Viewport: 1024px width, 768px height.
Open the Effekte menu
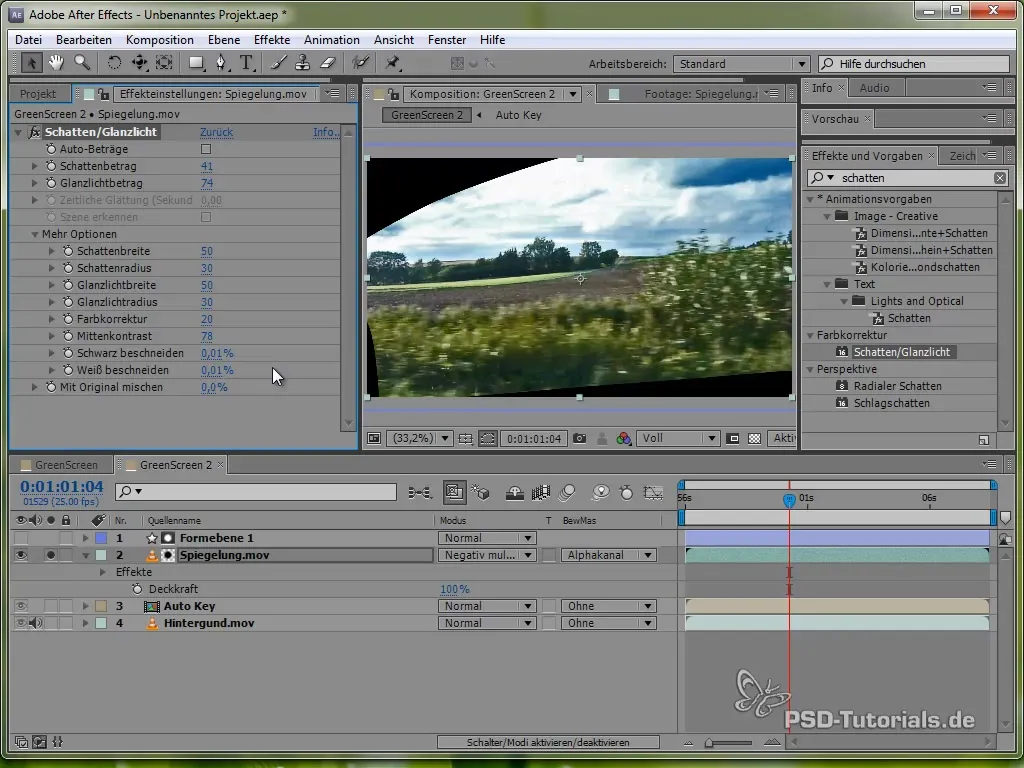tap(272, 40)
